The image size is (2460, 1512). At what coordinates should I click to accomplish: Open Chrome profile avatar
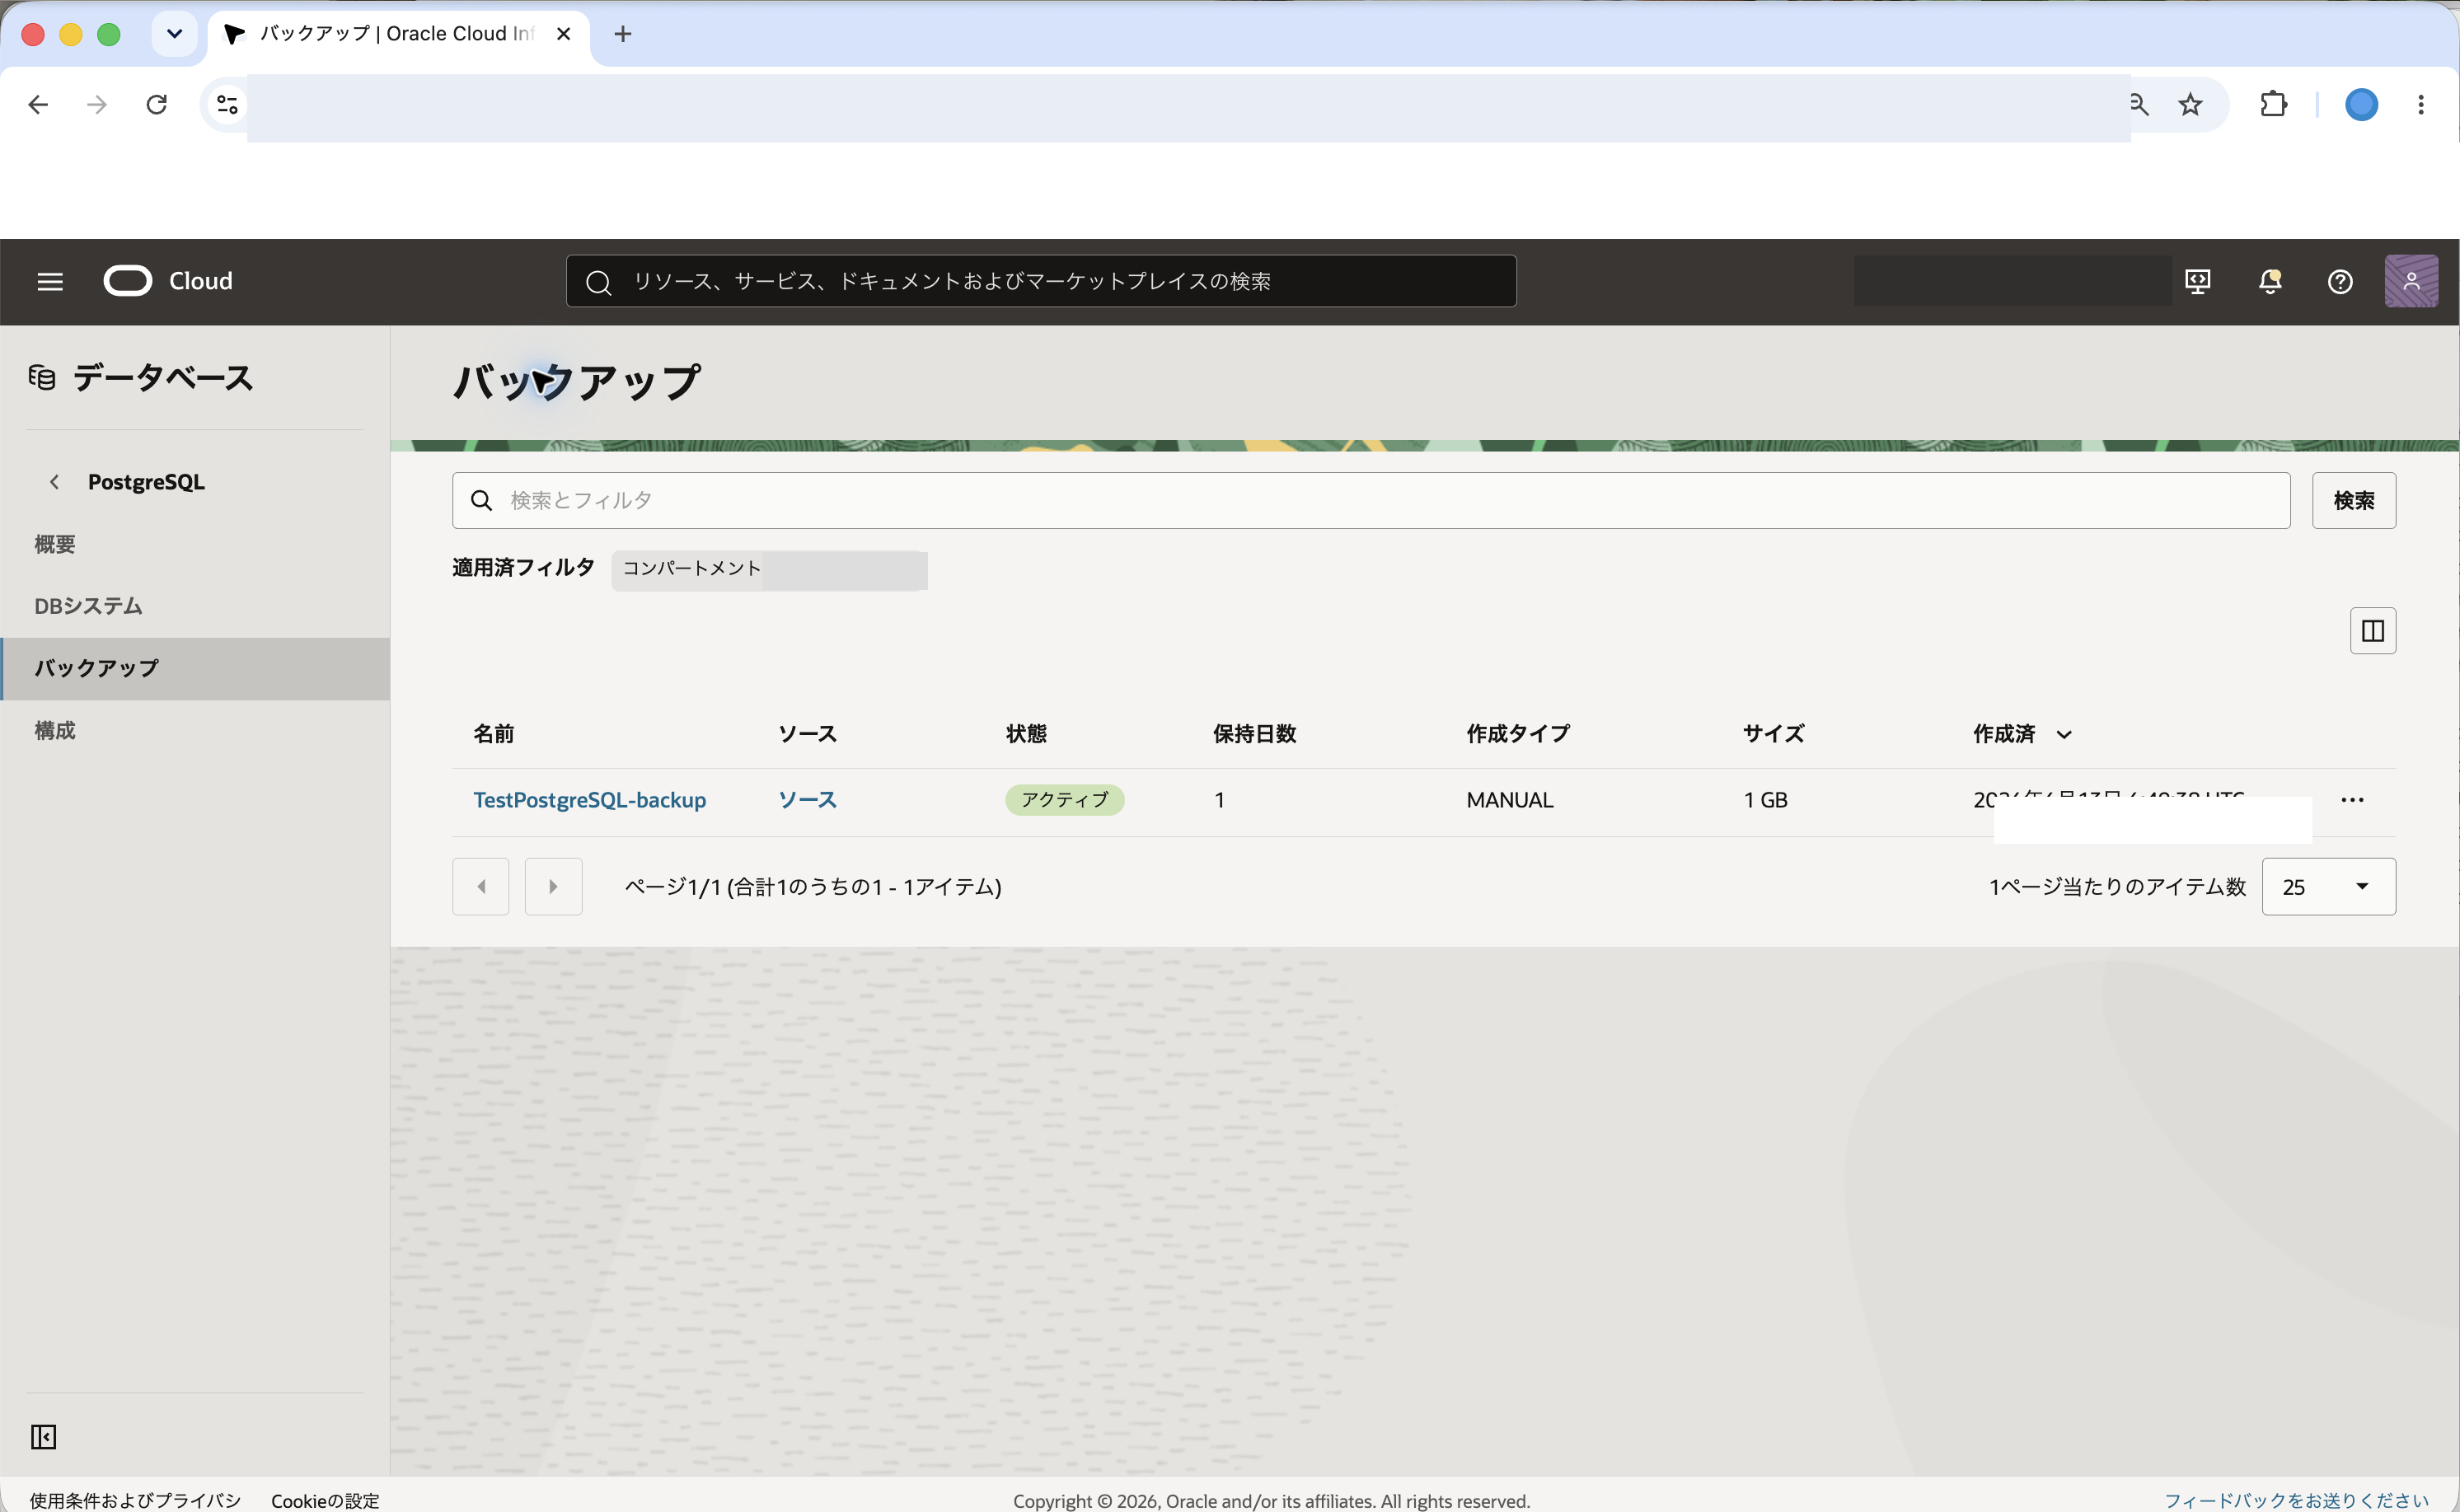[x=2361, y=104]
